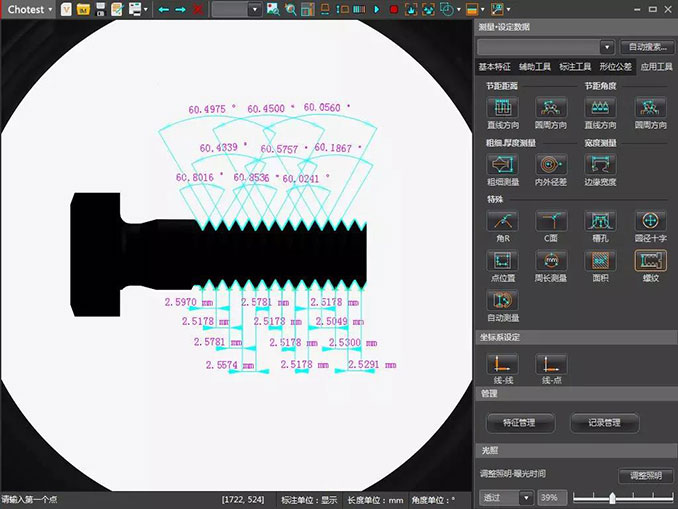Click the 面积 area measurement icon

click(600, 261)
